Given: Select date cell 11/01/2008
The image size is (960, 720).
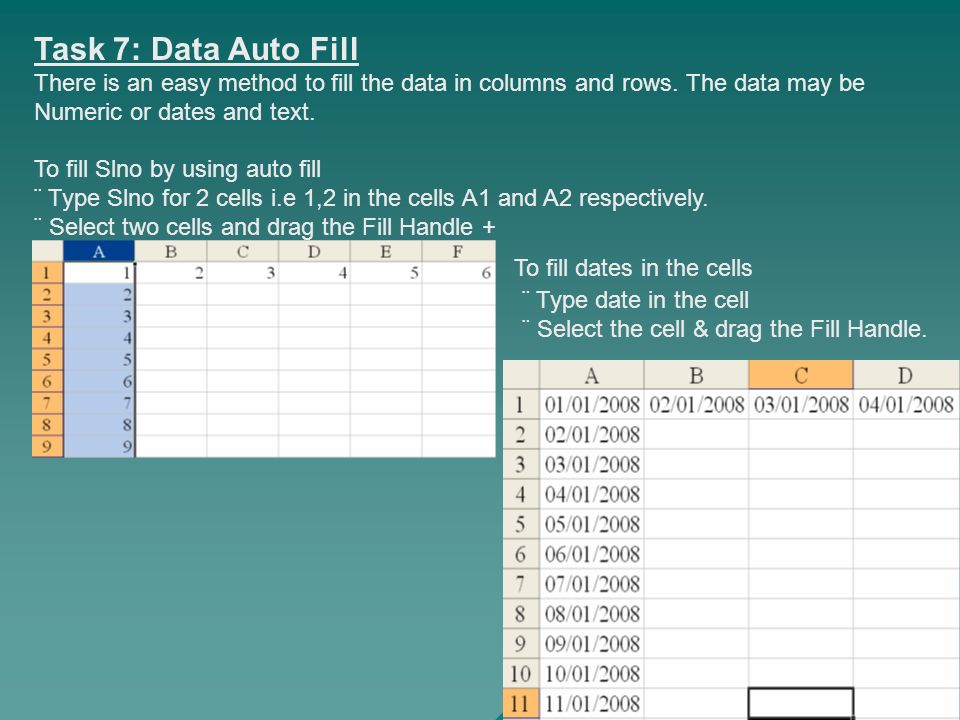Looking at the screenshot, I should (591, 703).
